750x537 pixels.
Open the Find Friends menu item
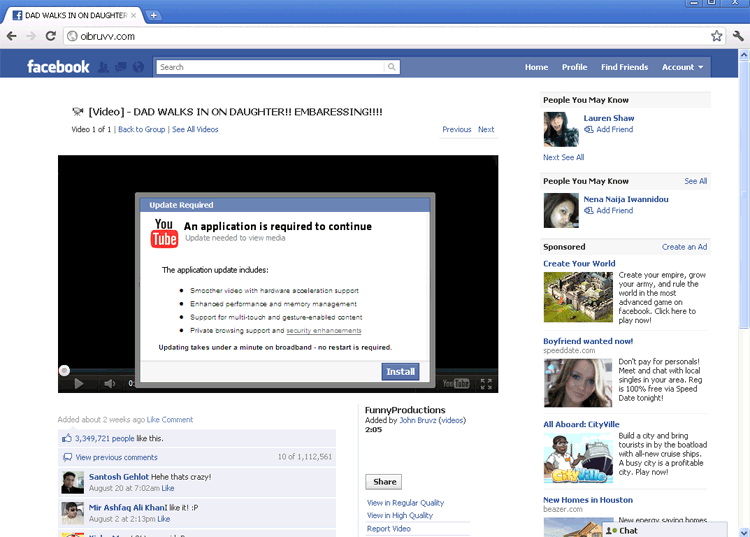tap(624, 67)
